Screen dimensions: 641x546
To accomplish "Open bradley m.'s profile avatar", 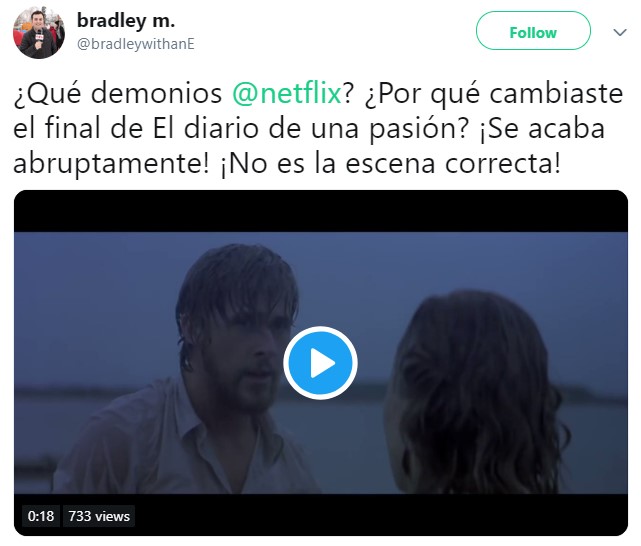I will click(x=39, y=33).
